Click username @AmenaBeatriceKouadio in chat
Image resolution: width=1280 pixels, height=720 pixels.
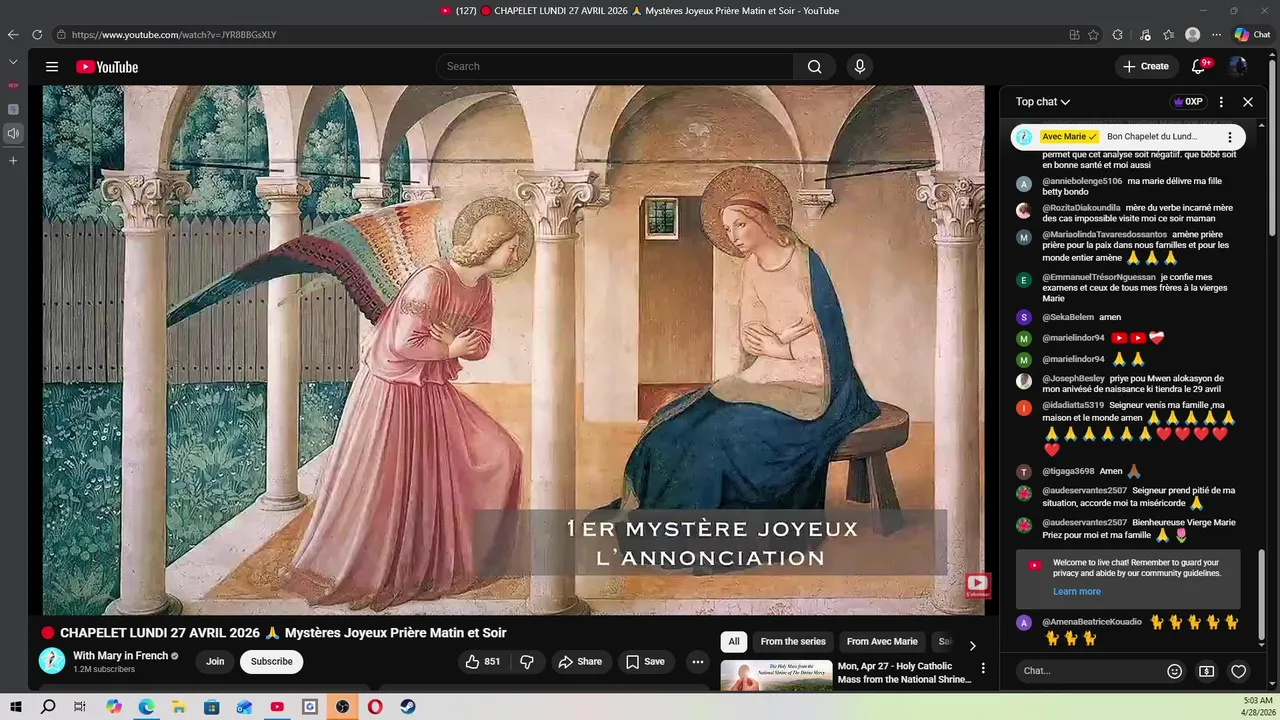pos(1092,622)
